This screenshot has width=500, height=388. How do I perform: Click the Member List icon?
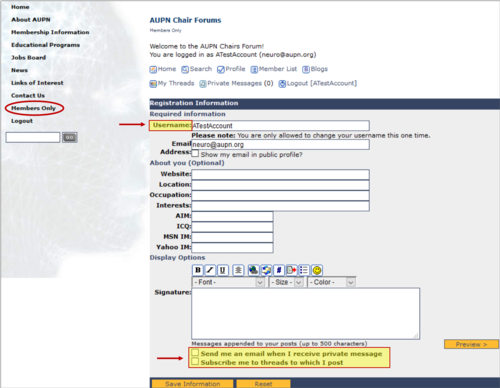pyautogui.click(x=254, y=69)
